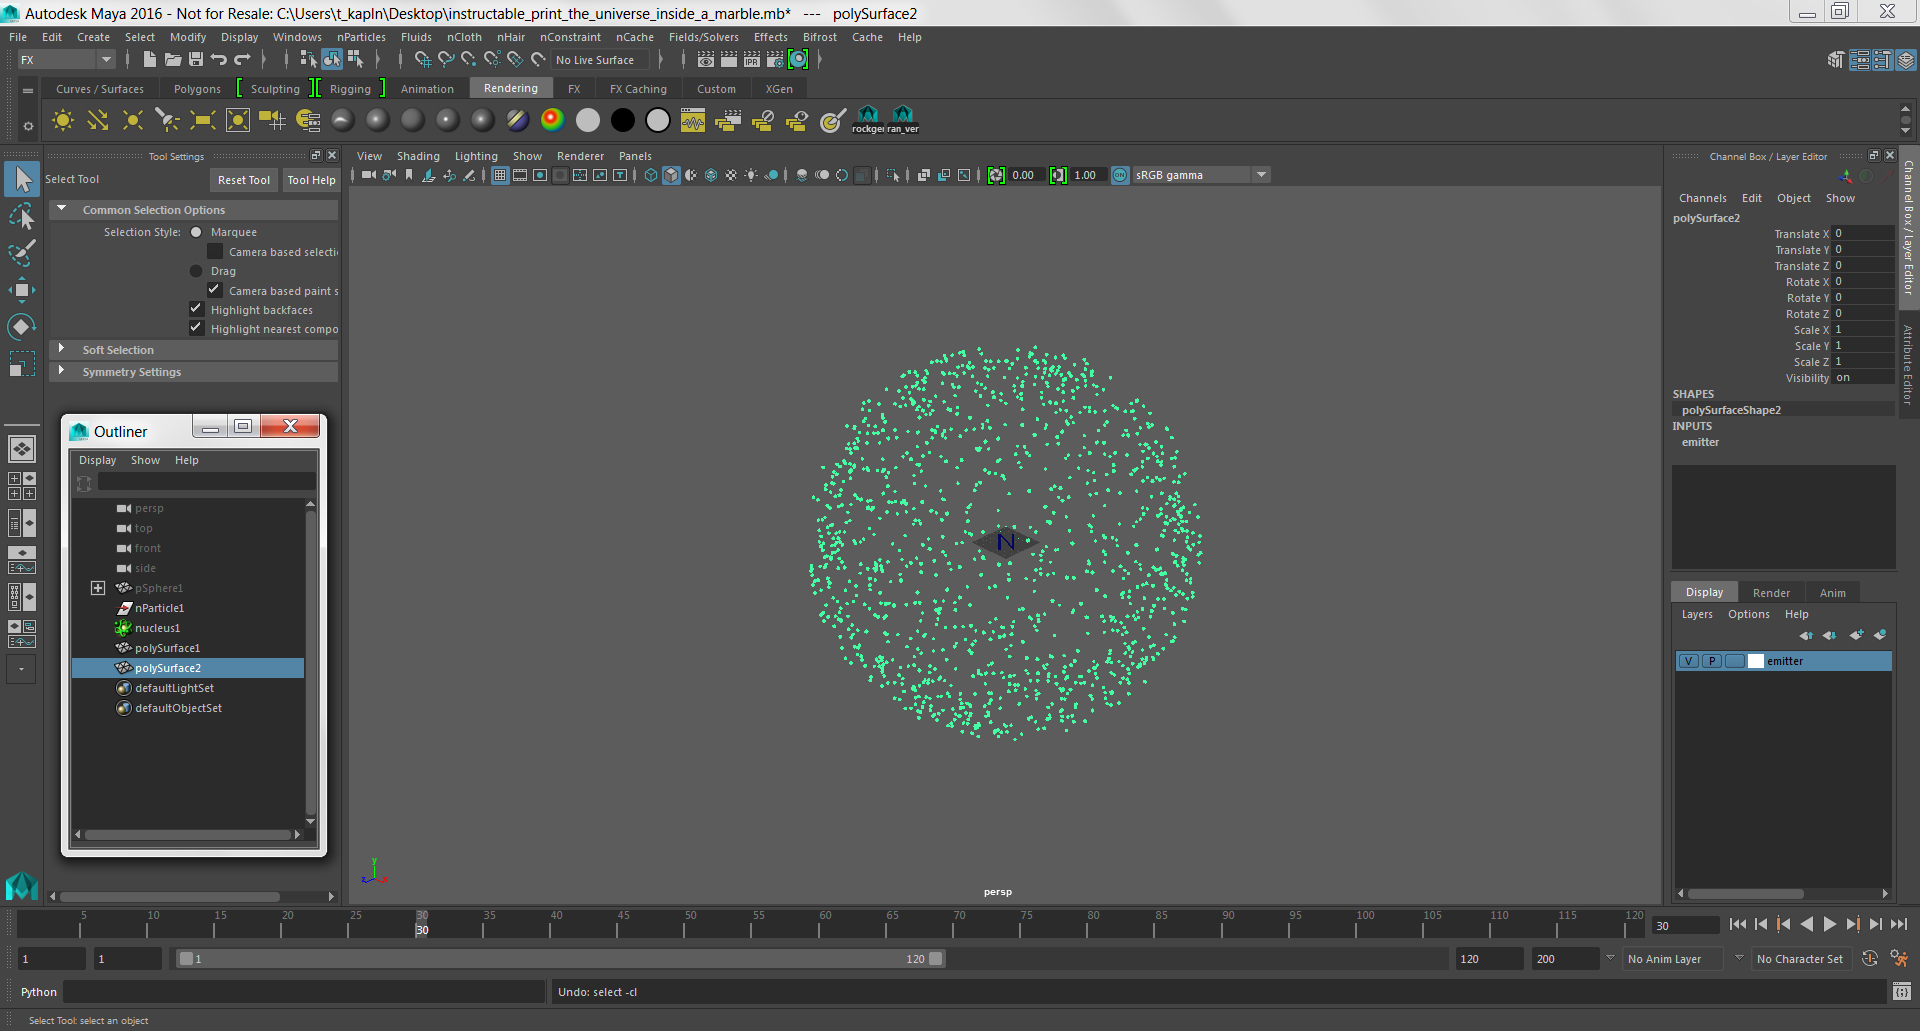Image resolution: width=1920 pixels, height=1031 pixels.
Task: Create a directional light from the shelf
Action: pos(97,121)
